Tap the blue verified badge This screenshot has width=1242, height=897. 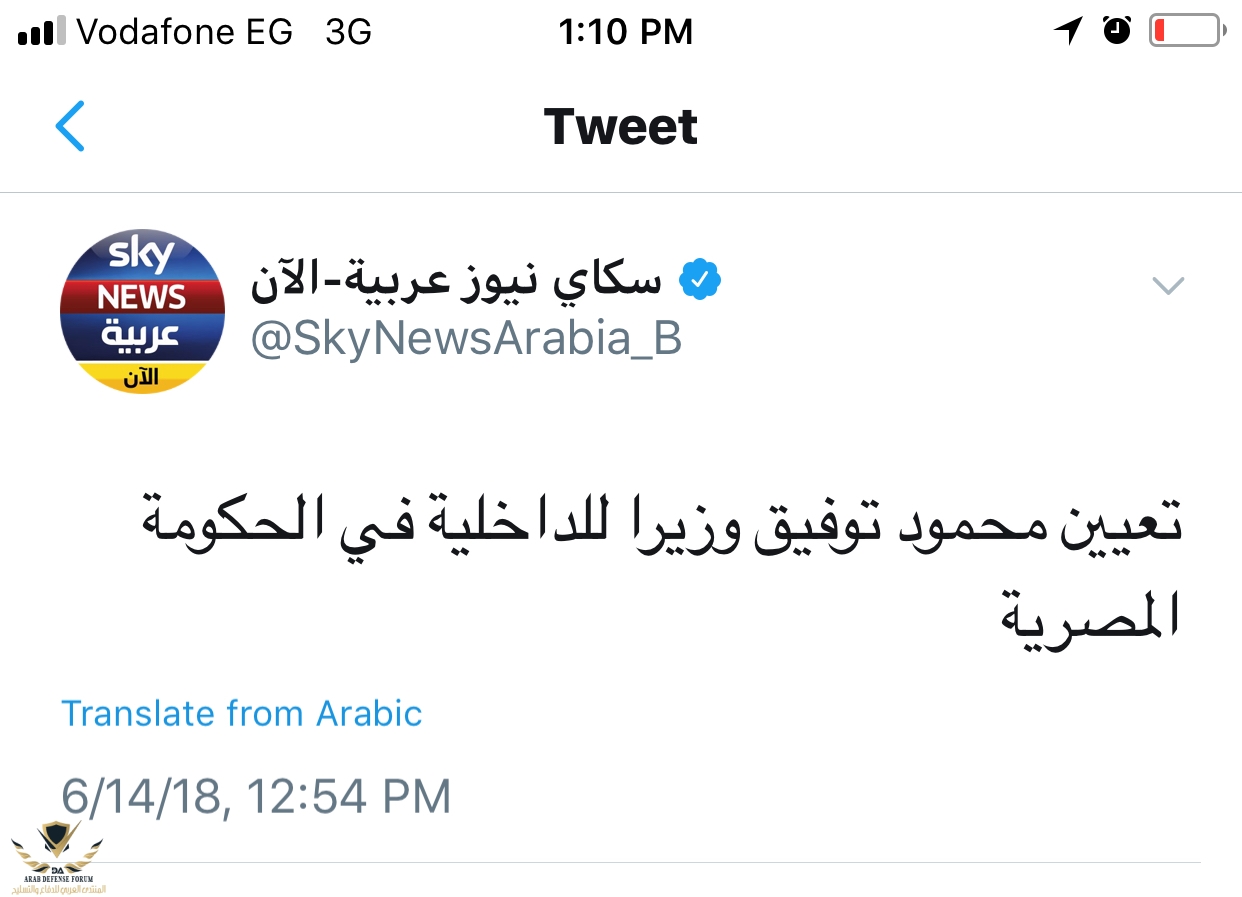coord(701,280)
